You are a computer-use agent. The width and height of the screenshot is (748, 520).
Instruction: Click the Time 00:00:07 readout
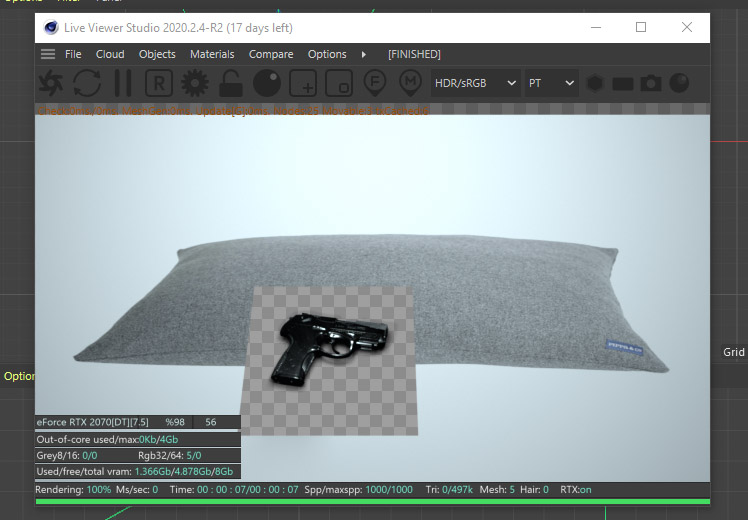tap(234, 489)
